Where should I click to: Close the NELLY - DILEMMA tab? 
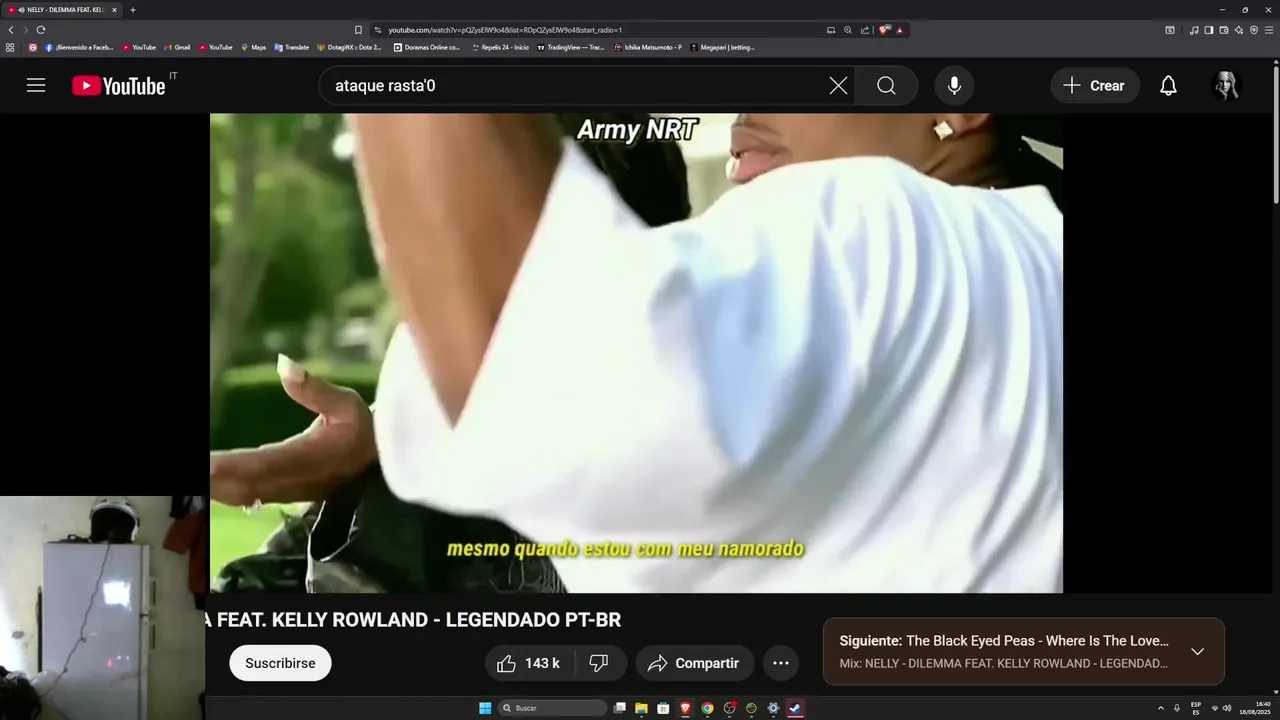pos(114,10)
